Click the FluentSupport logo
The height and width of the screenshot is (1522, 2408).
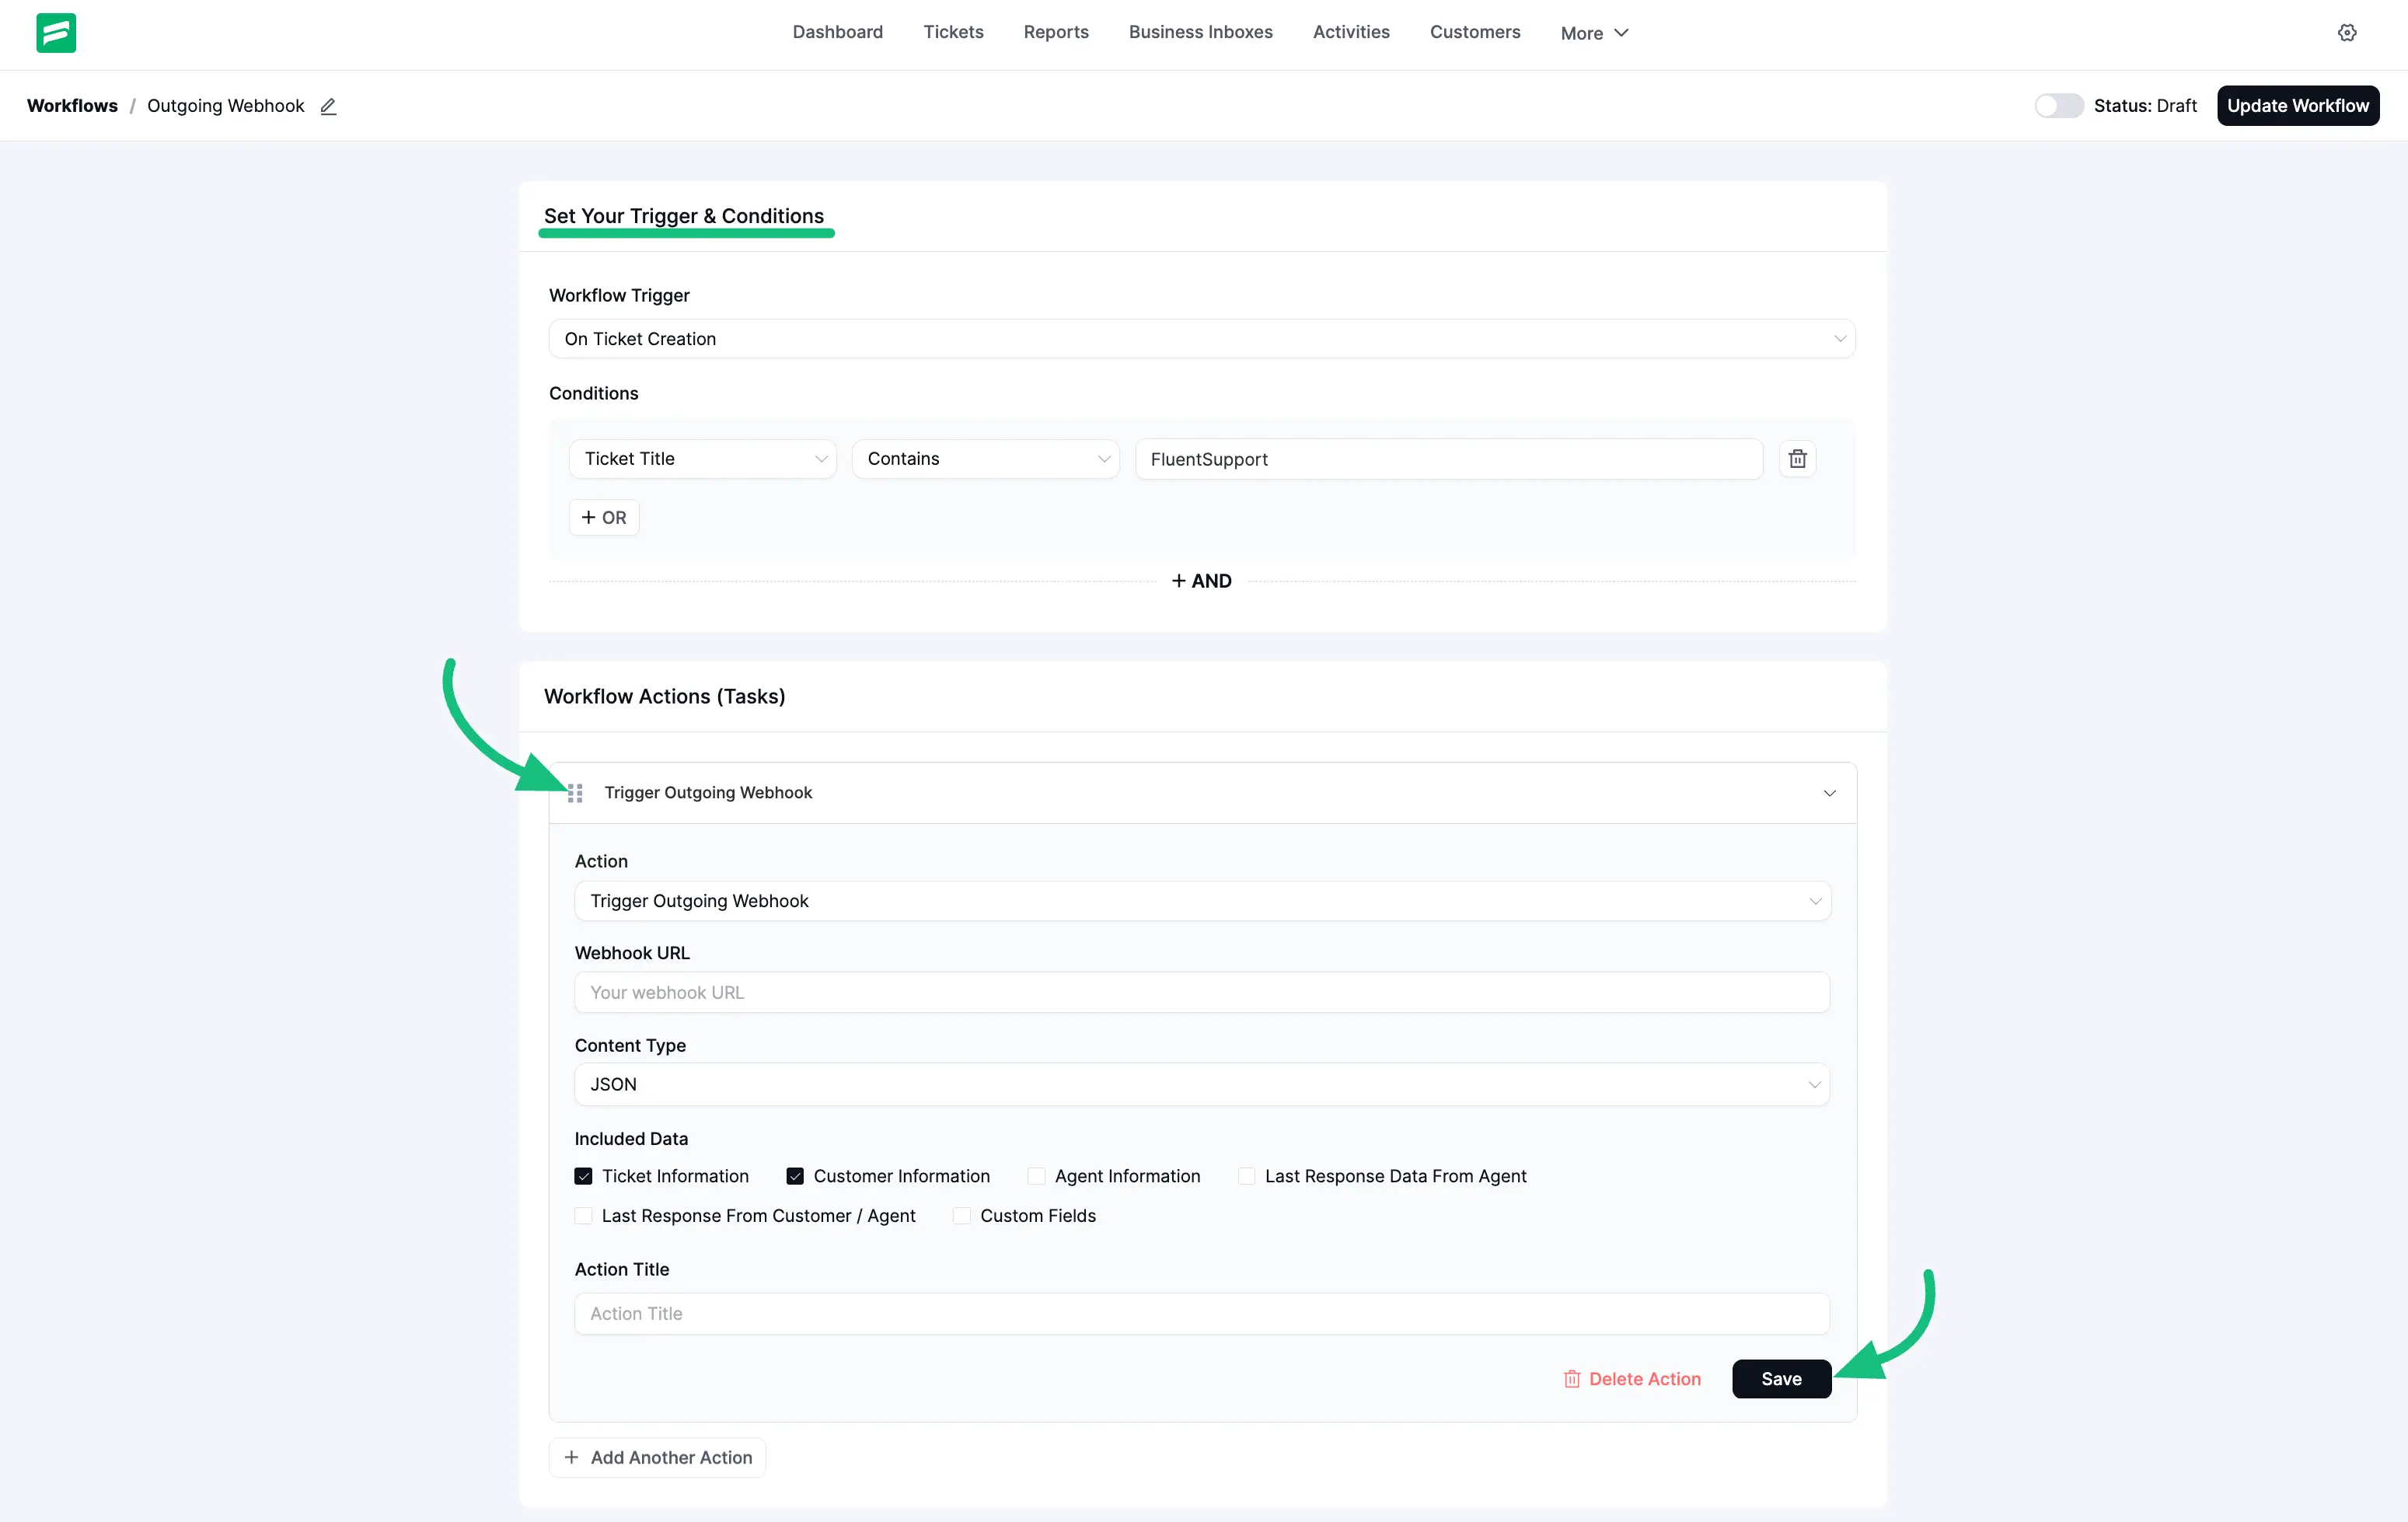57,32
